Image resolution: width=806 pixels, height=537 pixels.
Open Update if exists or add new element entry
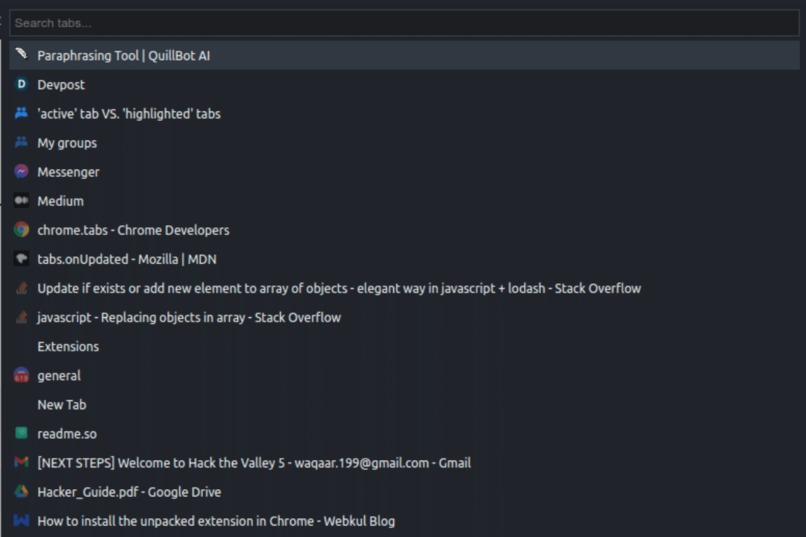404,288
